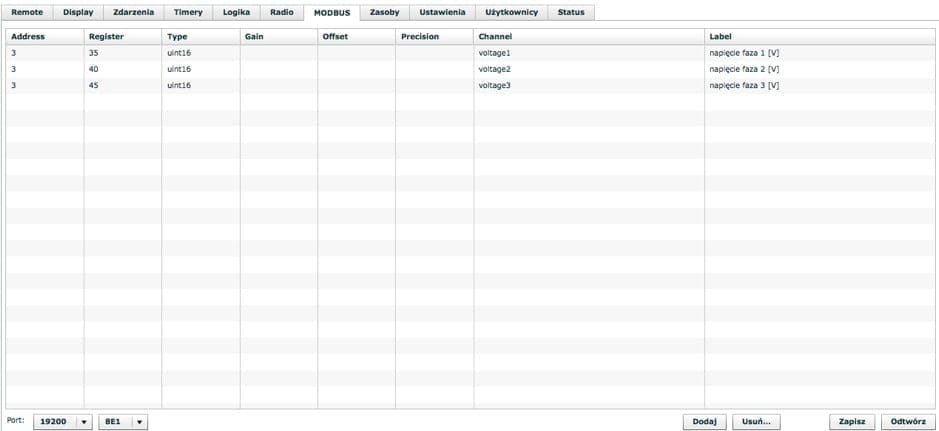Click the Odtwórz button
The width and height of the screenshot is (939, 431).
coord(909,422)
